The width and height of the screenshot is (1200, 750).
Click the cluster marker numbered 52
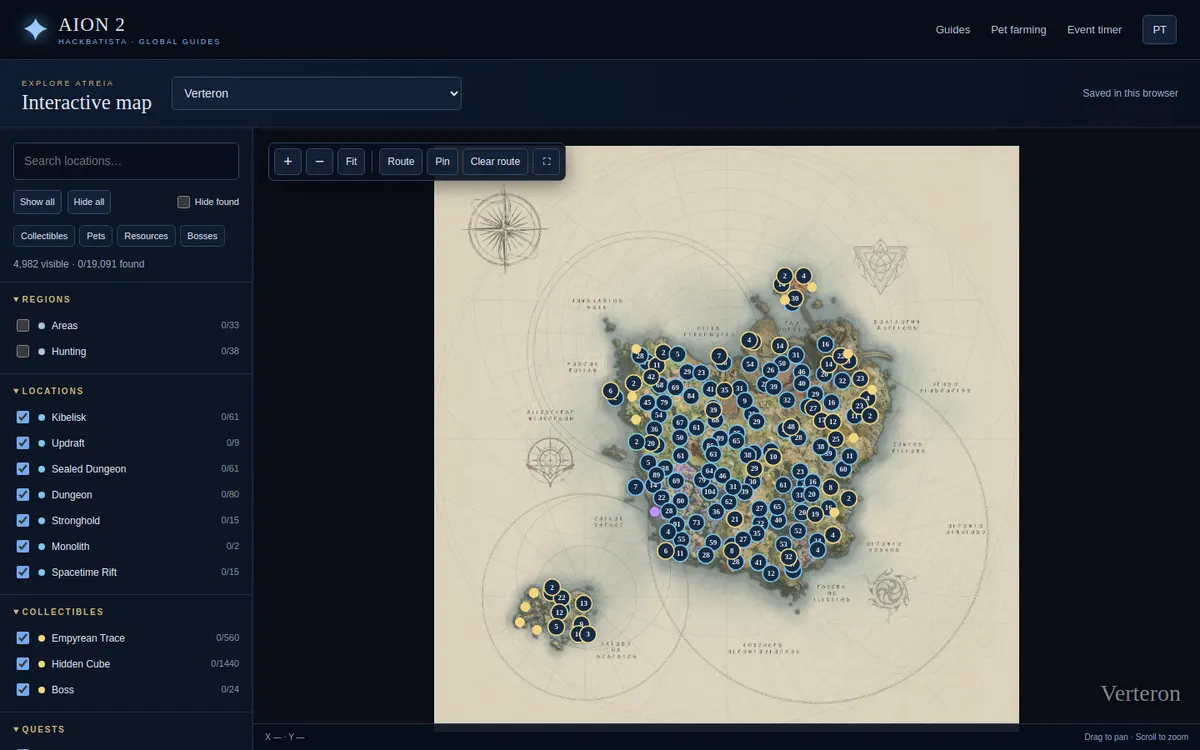click(x=798, y=531)
